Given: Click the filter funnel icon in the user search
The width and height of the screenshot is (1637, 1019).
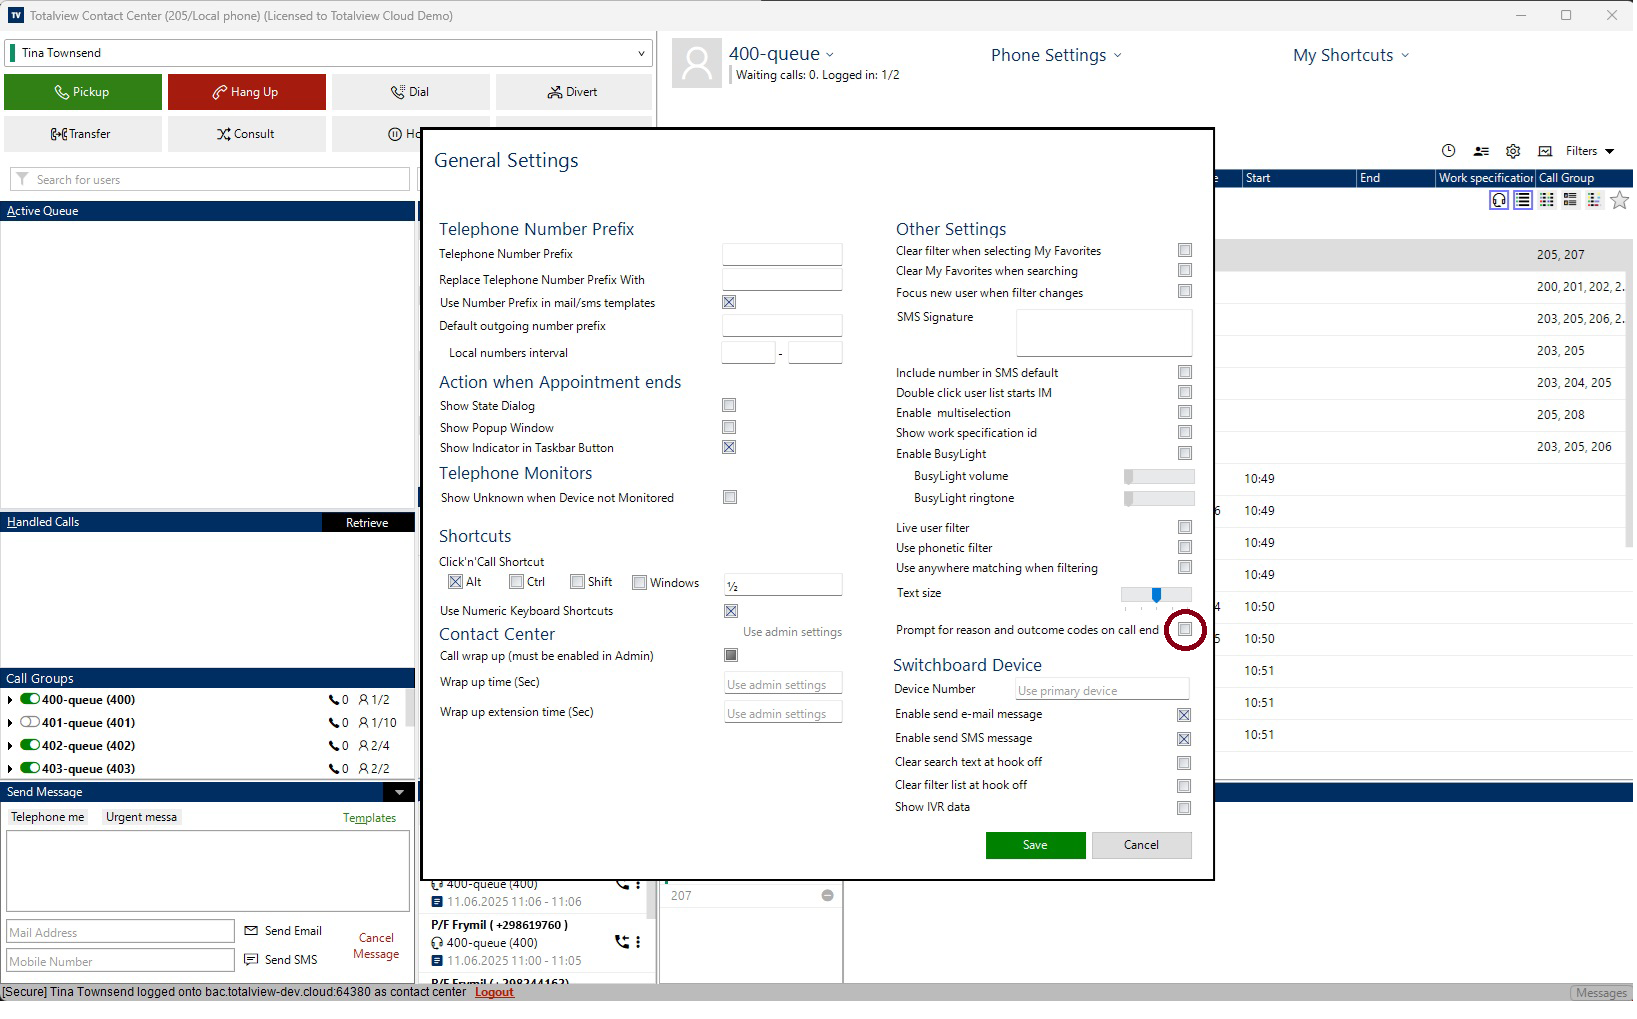Looking at the screenshot, I should click(x=22, y=179).
